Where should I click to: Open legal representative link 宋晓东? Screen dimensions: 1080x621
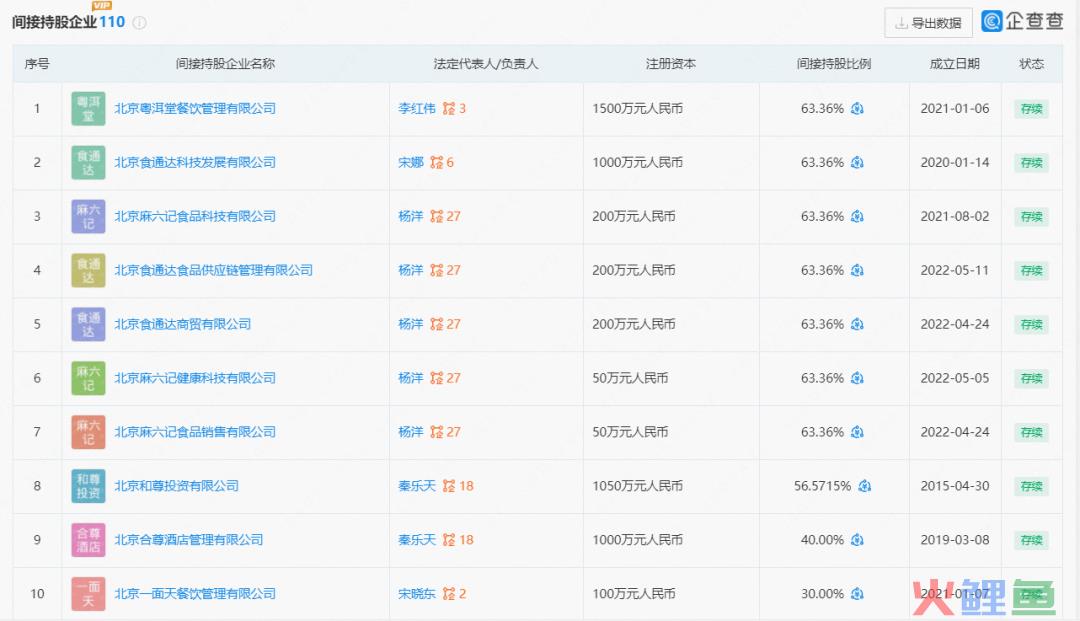point(417,593)
